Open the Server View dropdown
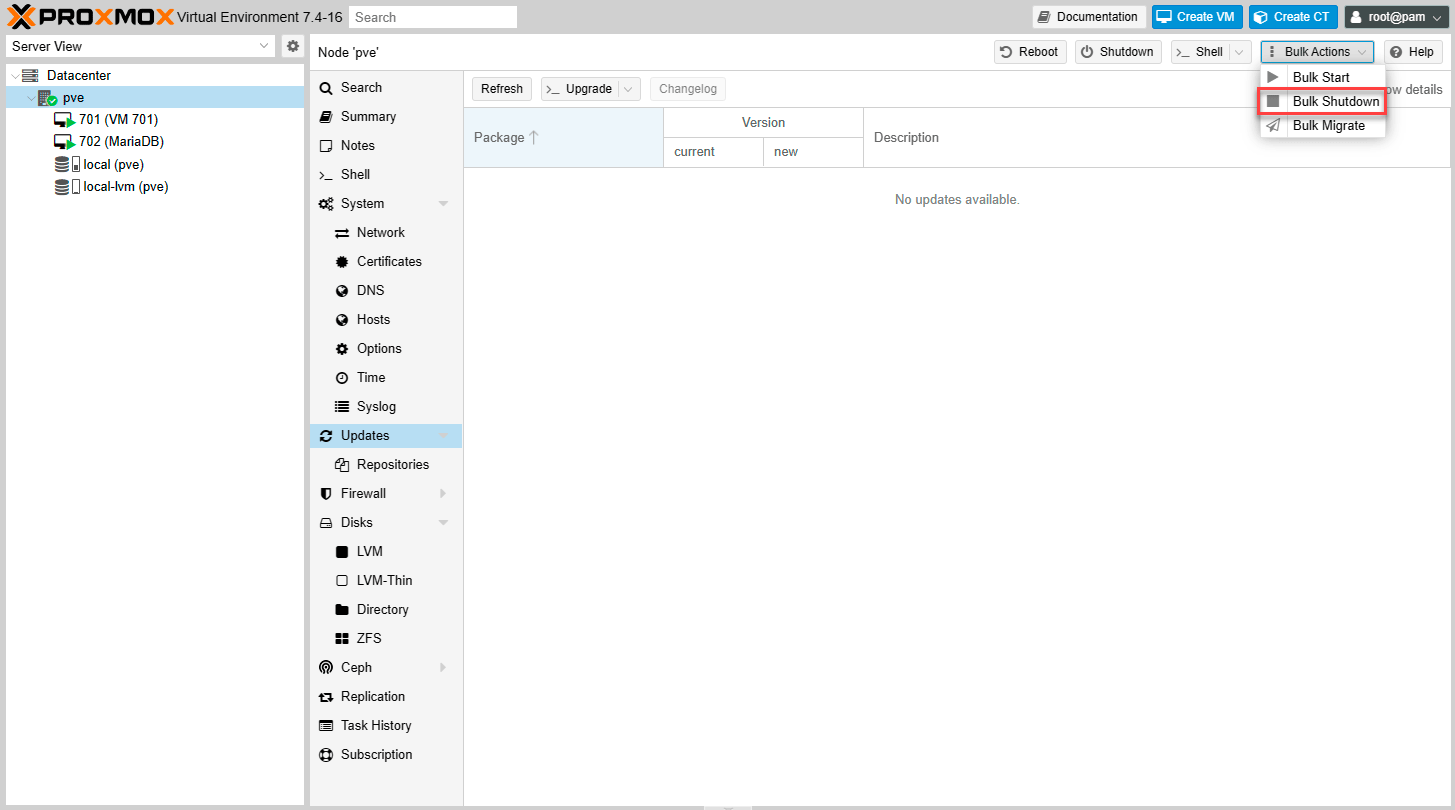The height and width of the screenshot is (810, 1455). point(264,46)
